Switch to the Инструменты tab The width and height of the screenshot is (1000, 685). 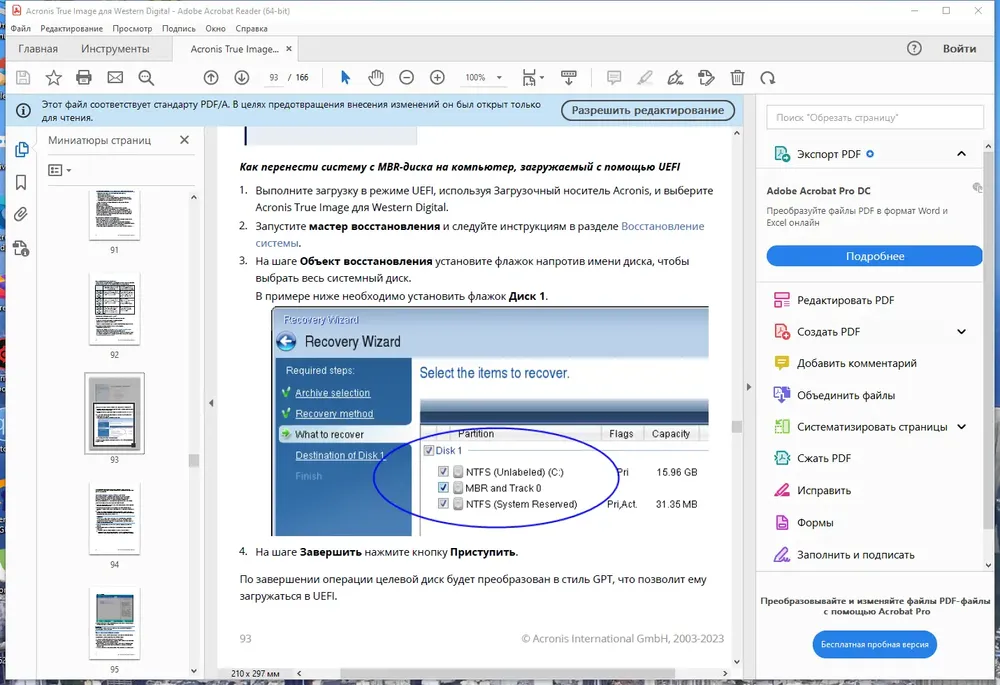tap(115, 49)
